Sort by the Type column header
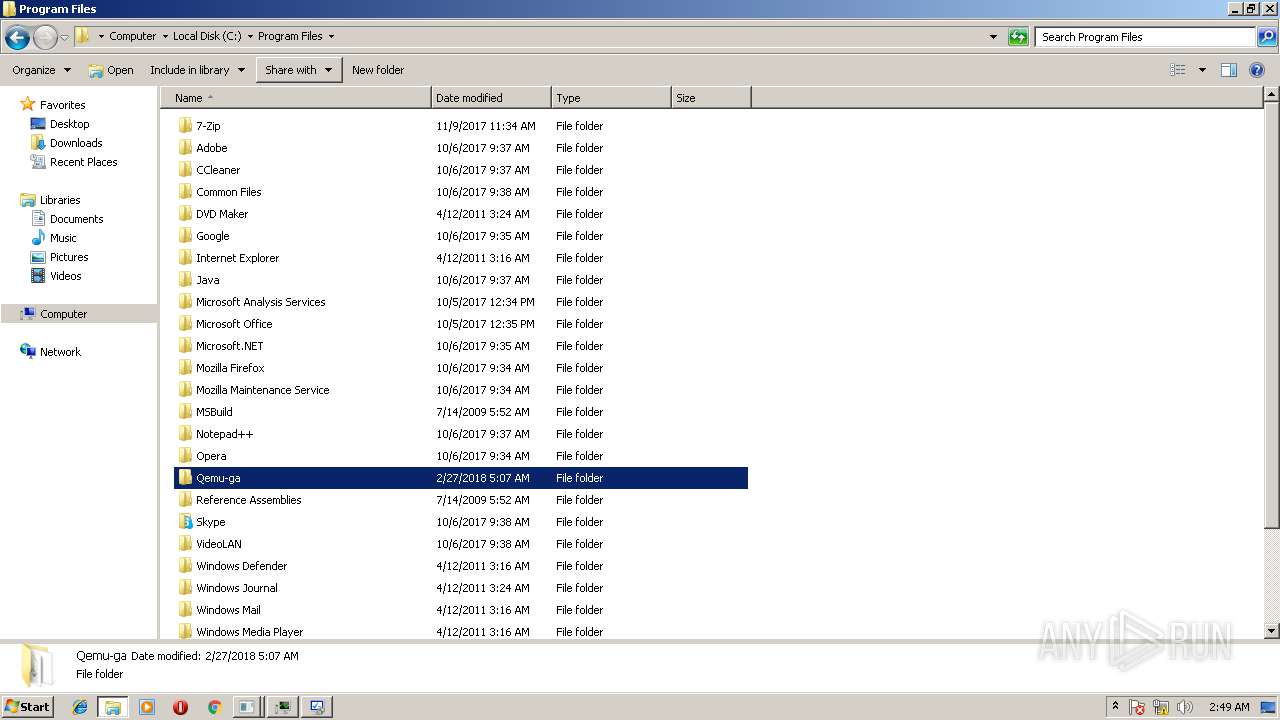Viewport: 1280px width, 720px height. pyautogui.click(x=611, y=98)
